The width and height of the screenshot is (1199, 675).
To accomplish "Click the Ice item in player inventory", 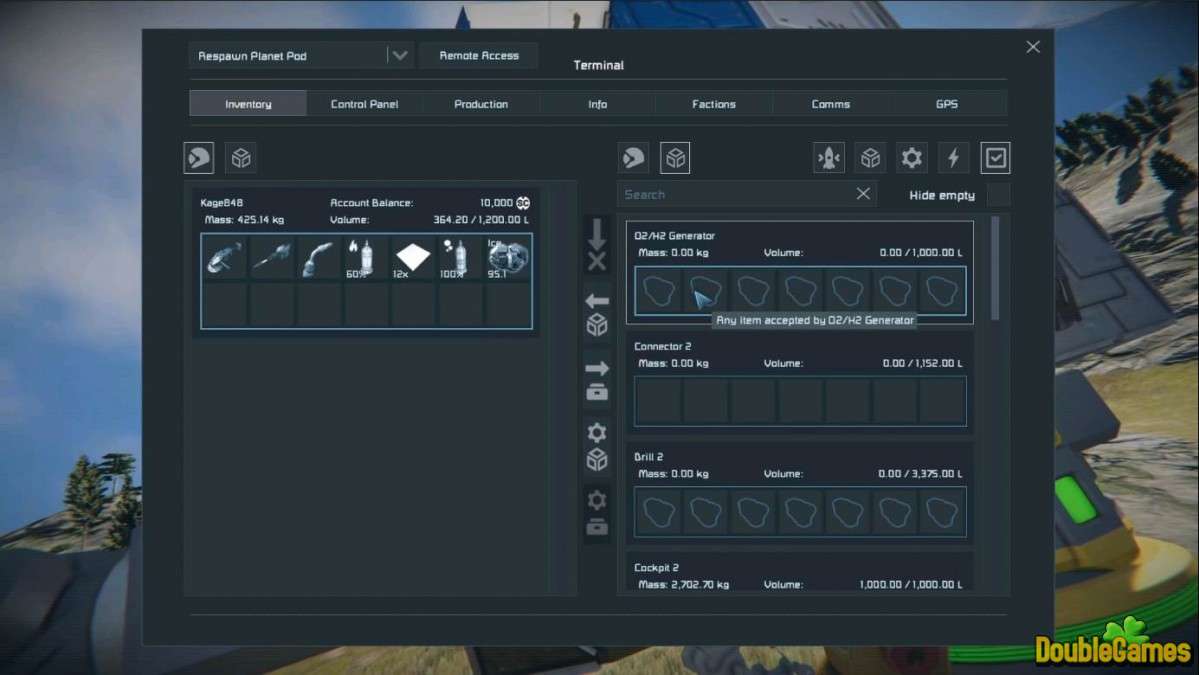I will coord(508,258).
